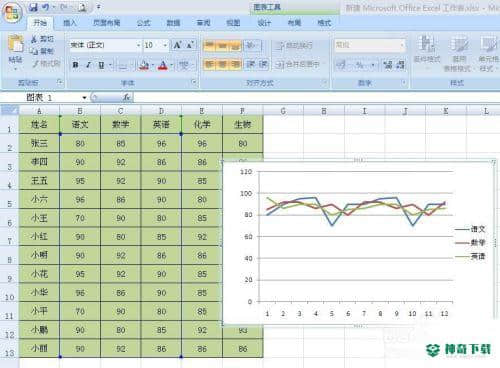
Task: Click the merge and center button
Action: pos(298,64)
